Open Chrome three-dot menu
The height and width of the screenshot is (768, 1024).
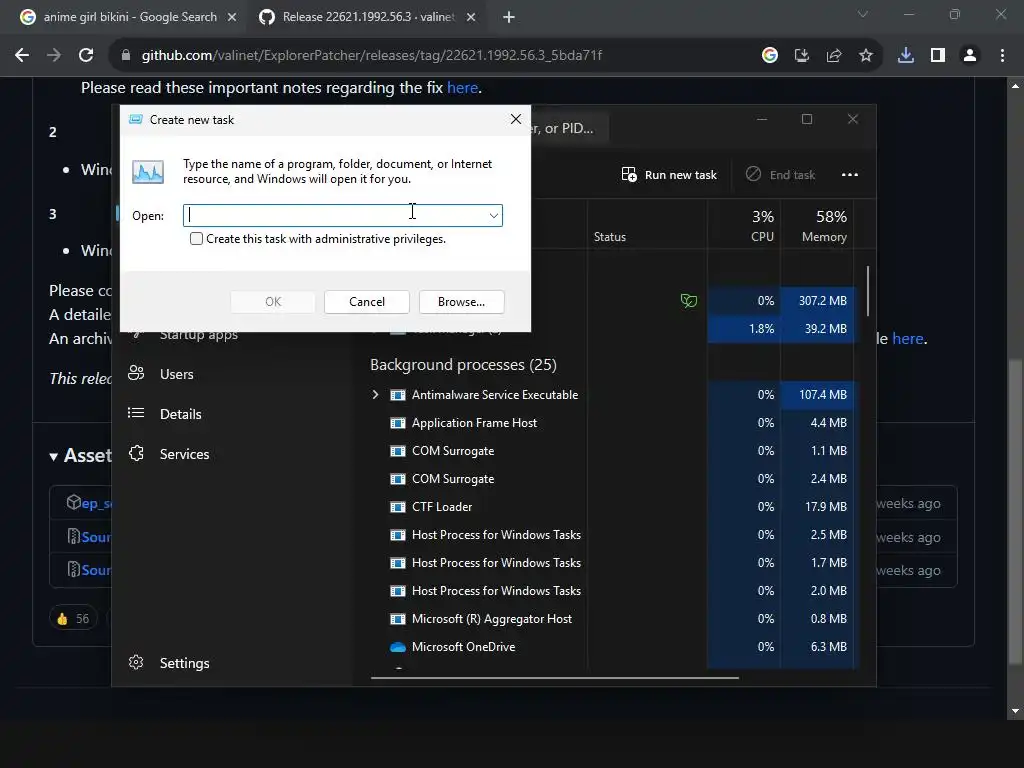pos(1002,56)
